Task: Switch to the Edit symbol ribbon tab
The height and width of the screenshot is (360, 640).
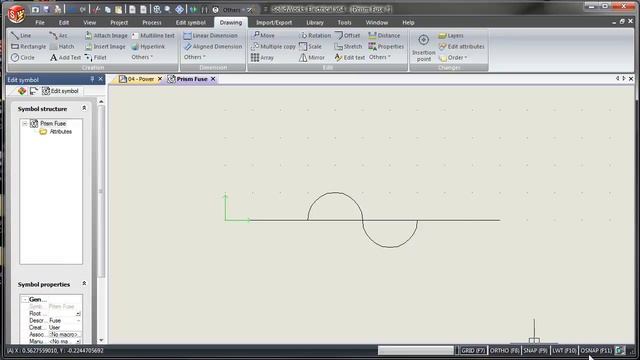Action: [191, 22]
